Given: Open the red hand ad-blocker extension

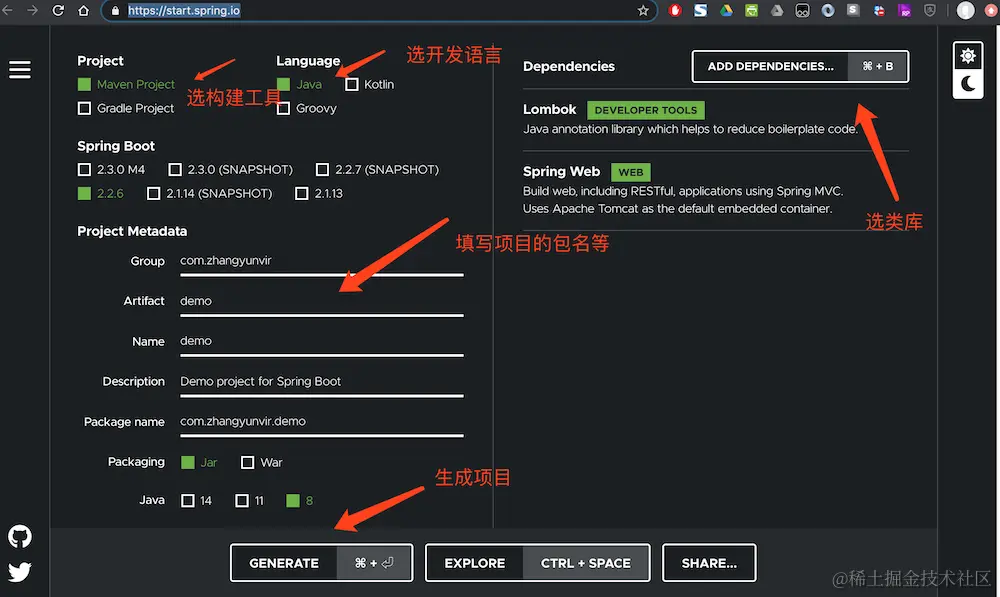Looking at the screenshot, I should 675,10.
